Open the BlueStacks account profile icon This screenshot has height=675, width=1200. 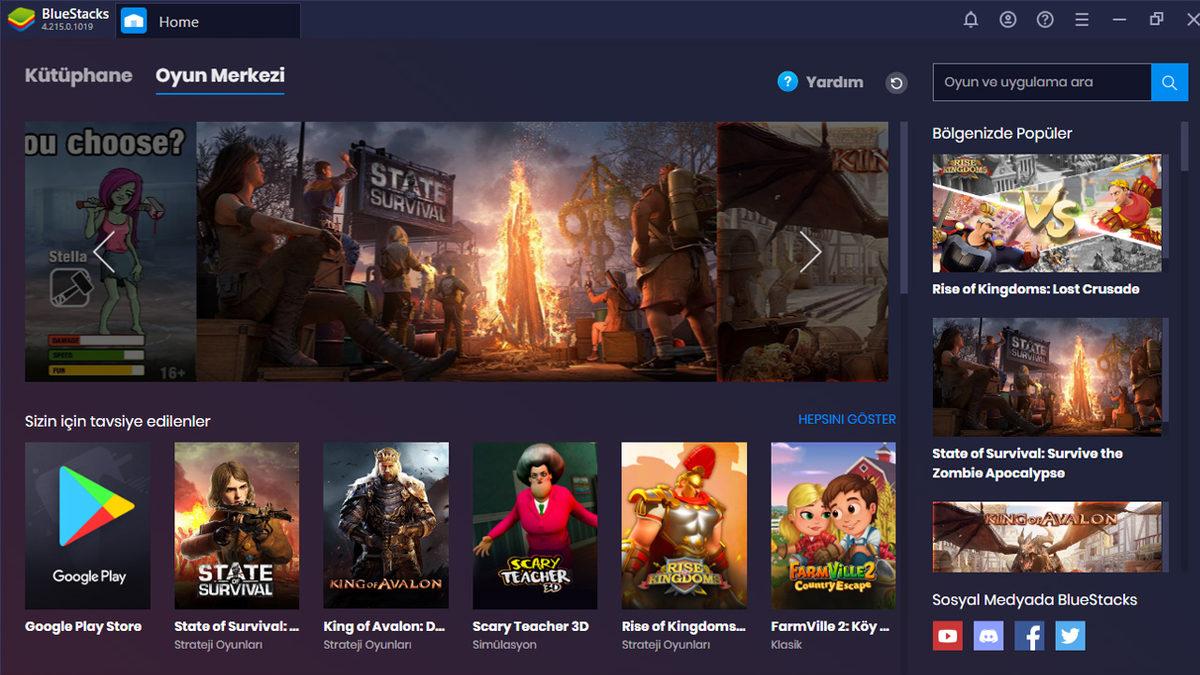click(x=1007, y=19)
